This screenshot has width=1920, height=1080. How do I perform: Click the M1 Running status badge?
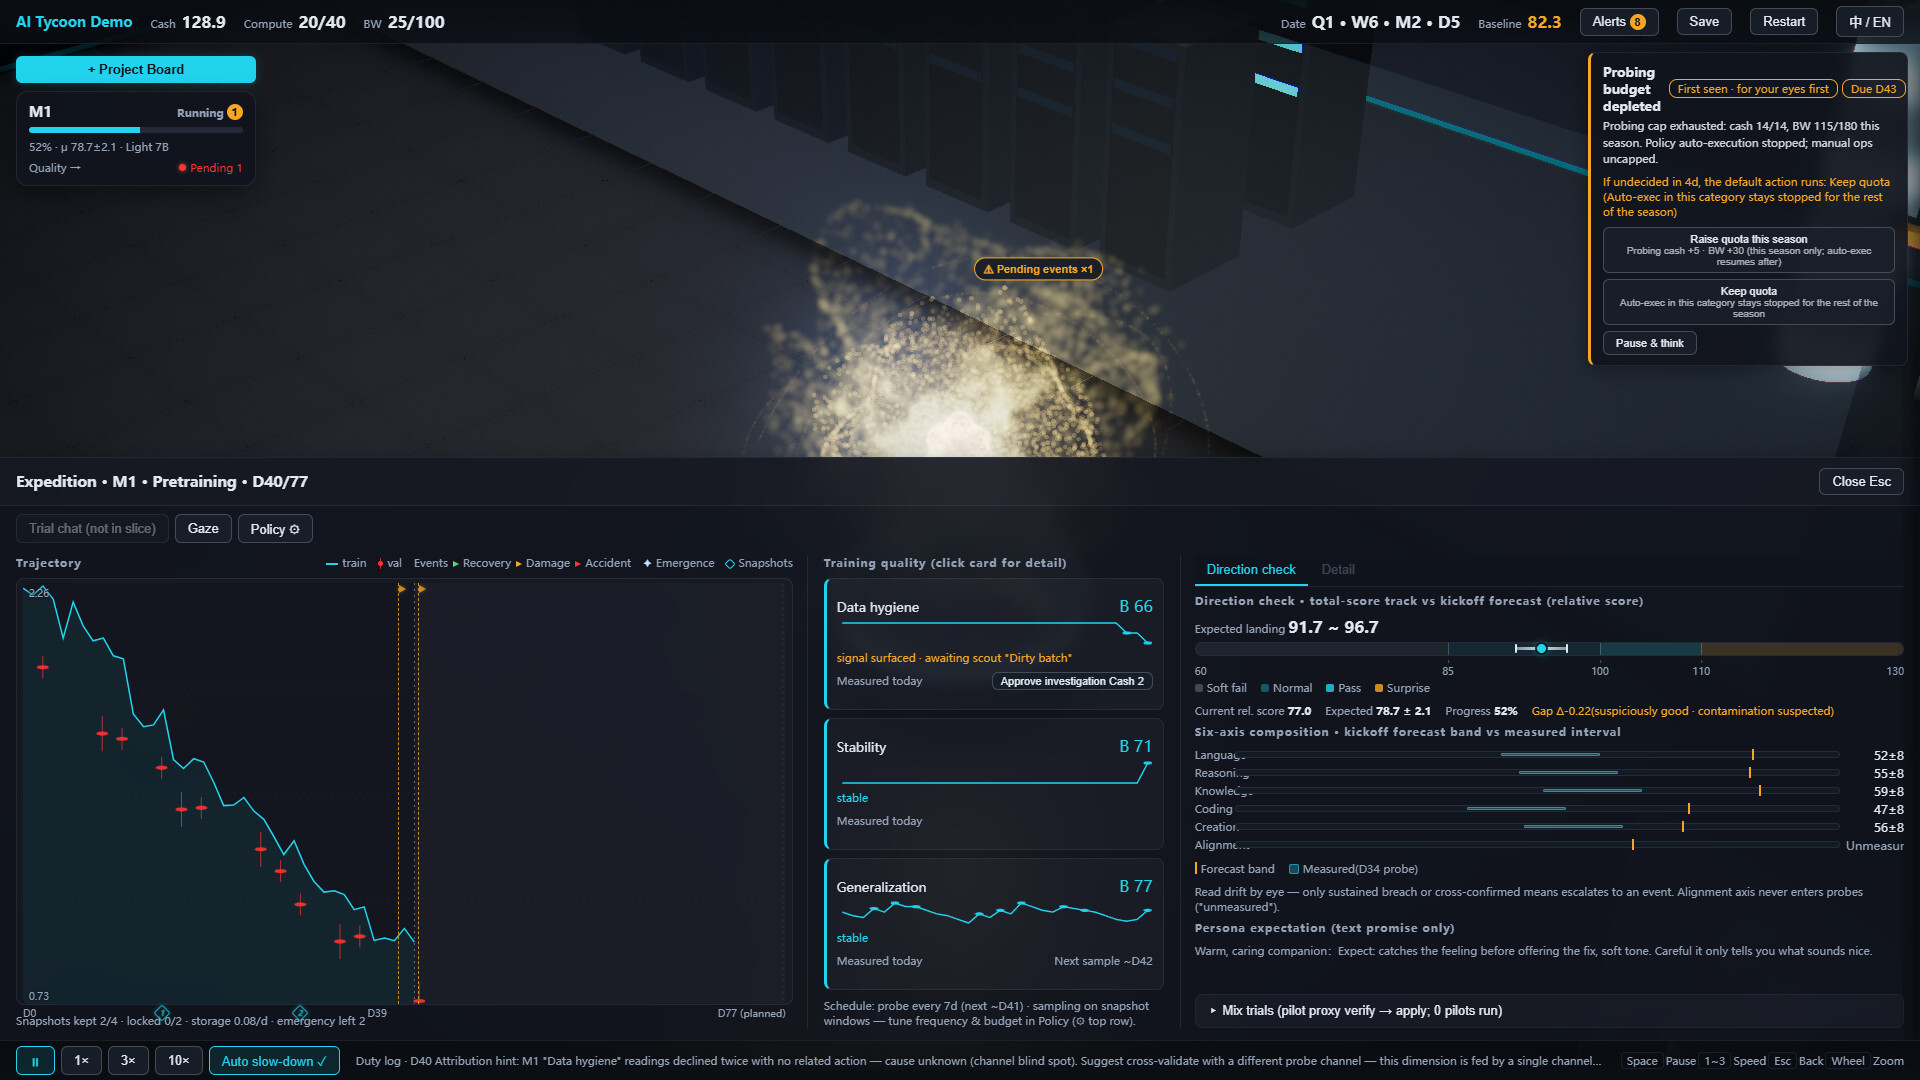(x=209, y=113)
